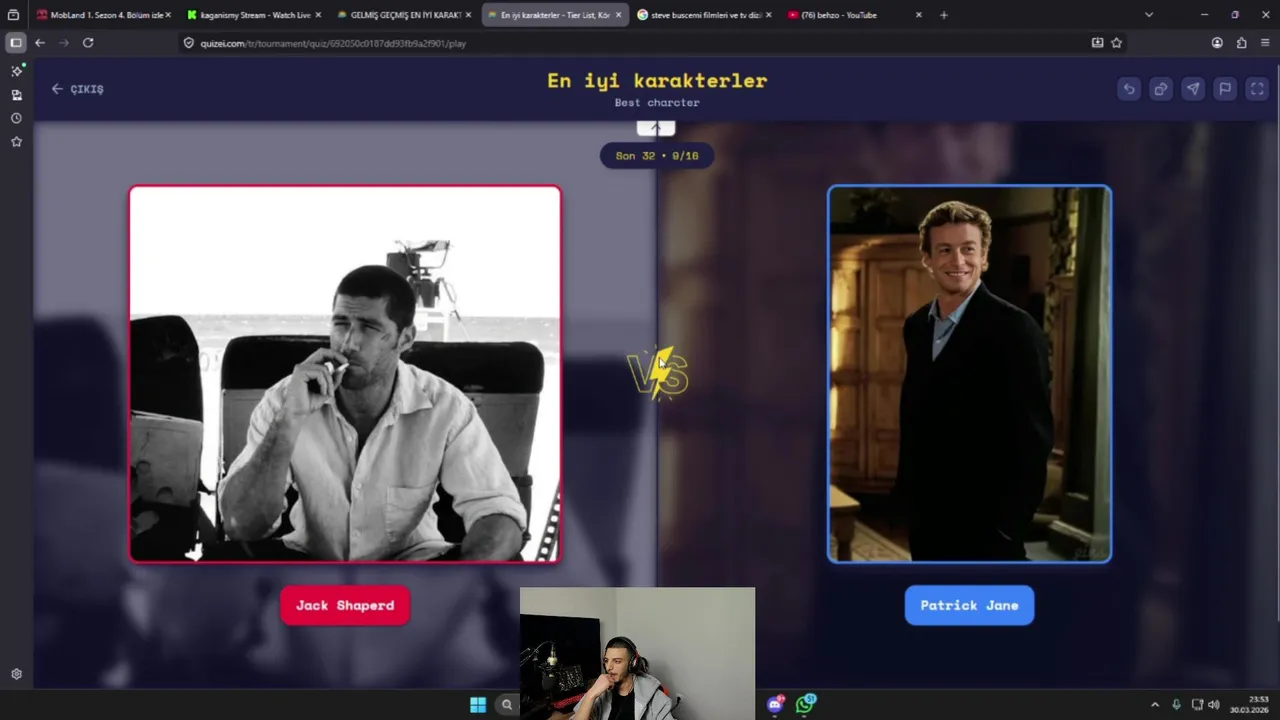Vote for Jack Shaperd button
Image resolution: width=1280 pixels, height=720 pixels.
click(x=345, y=605)
